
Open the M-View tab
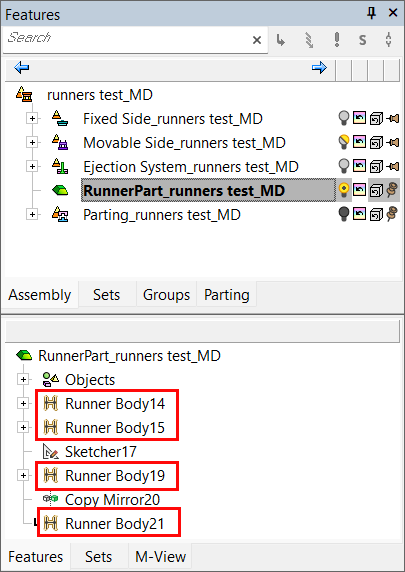point(161,557)
